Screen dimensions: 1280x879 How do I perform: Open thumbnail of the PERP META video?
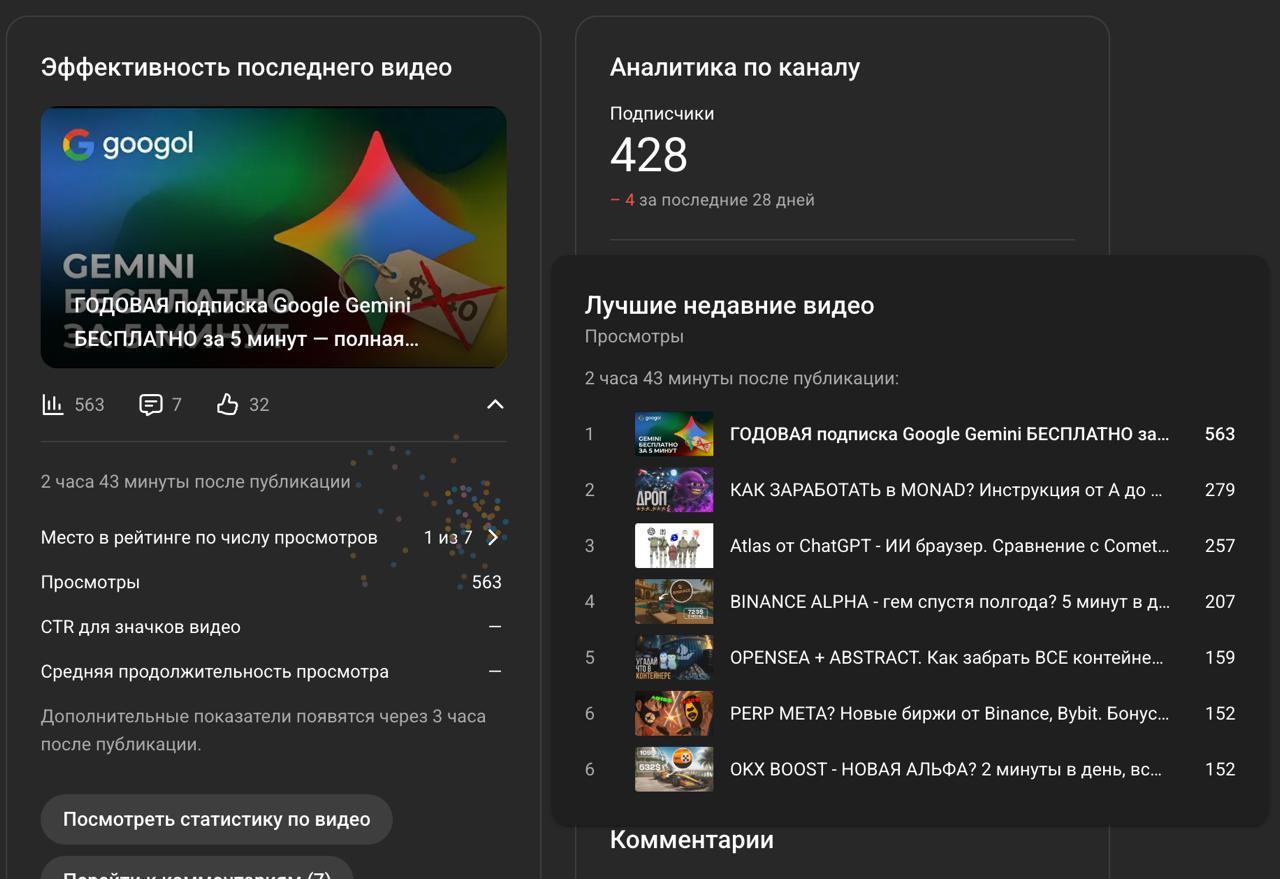(x=674, y=714)
